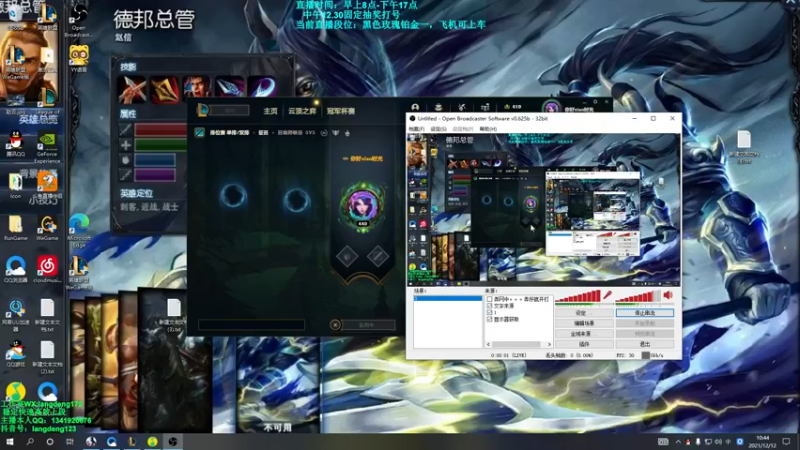The width and height of the screenshot is (800, 450).
Task: Open the 档案(F) menu in OBS
Action: coord(416,129)
